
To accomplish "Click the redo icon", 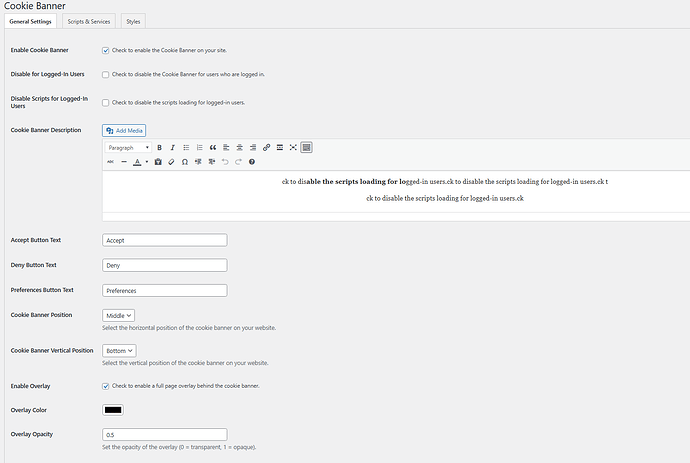I will point(239,162).
